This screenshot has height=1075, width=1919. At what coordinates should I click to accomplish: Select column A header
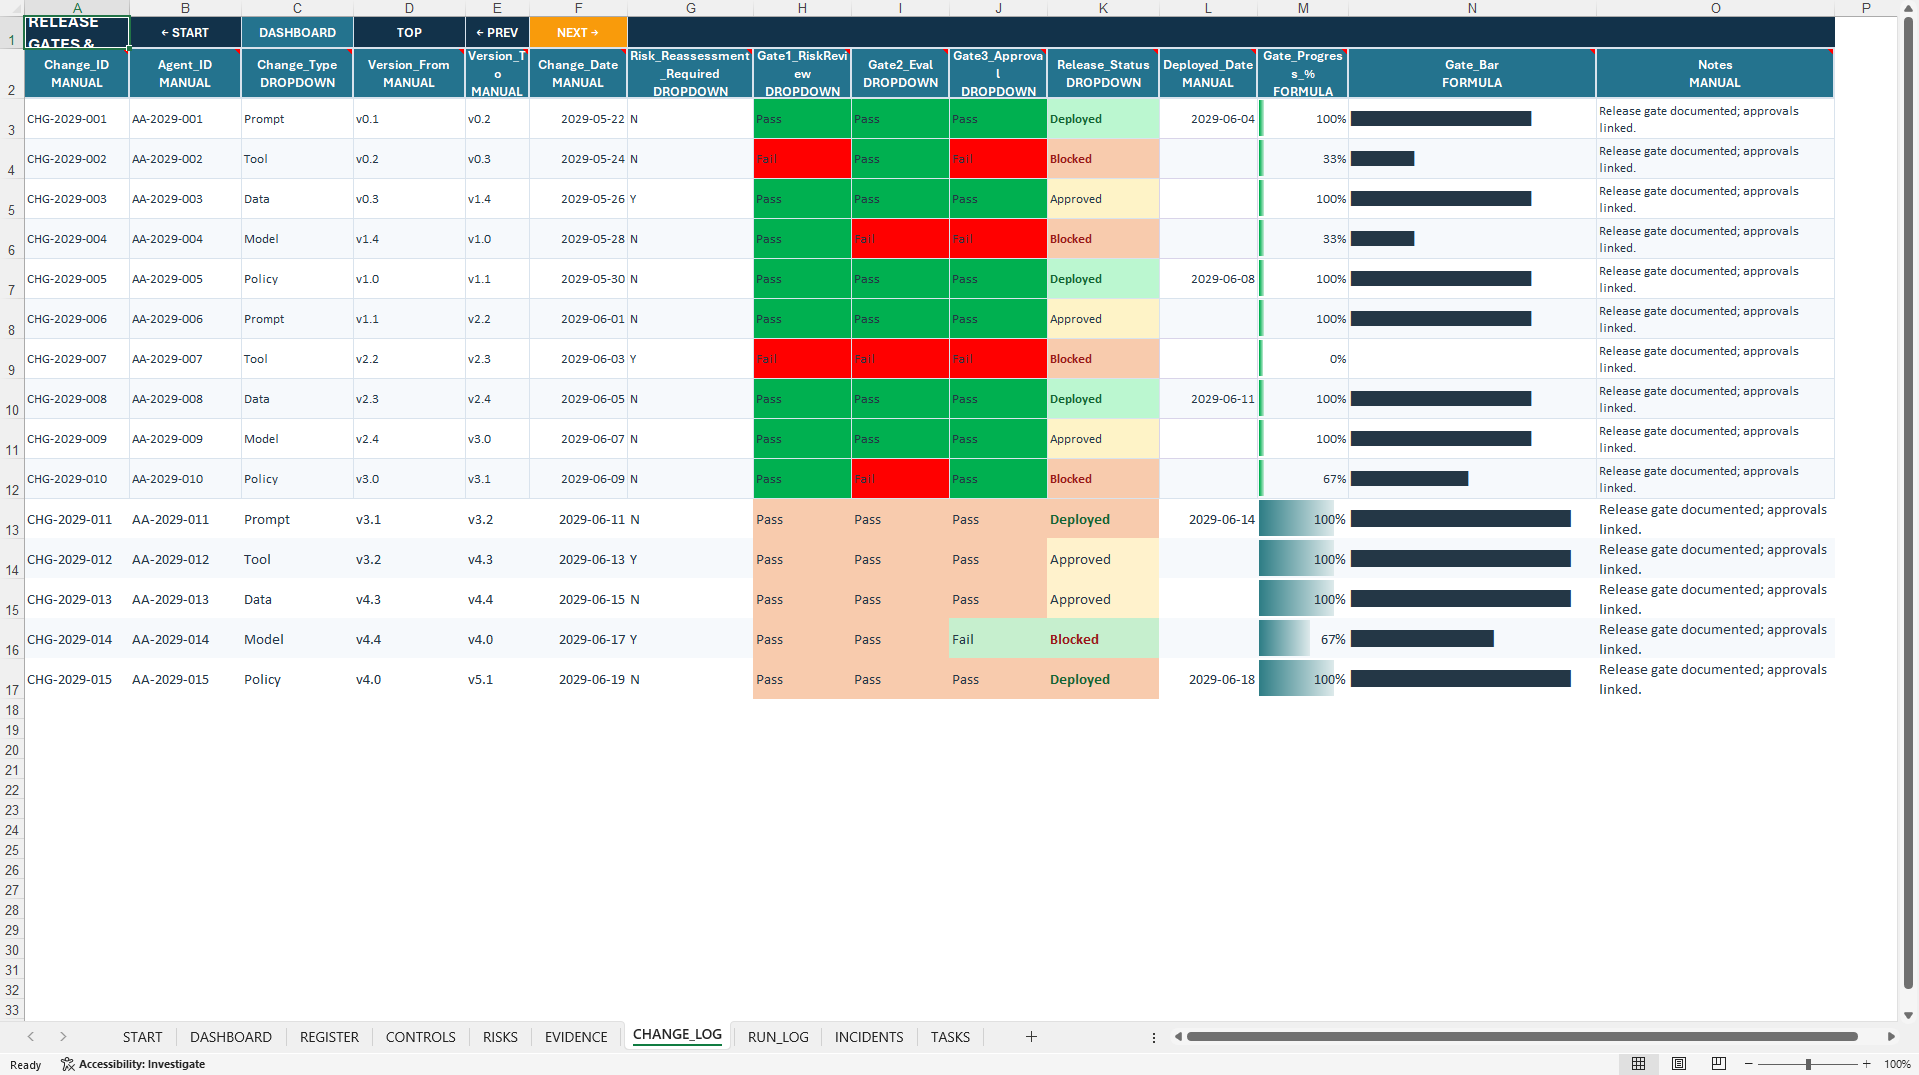click(x=77, y=8)
